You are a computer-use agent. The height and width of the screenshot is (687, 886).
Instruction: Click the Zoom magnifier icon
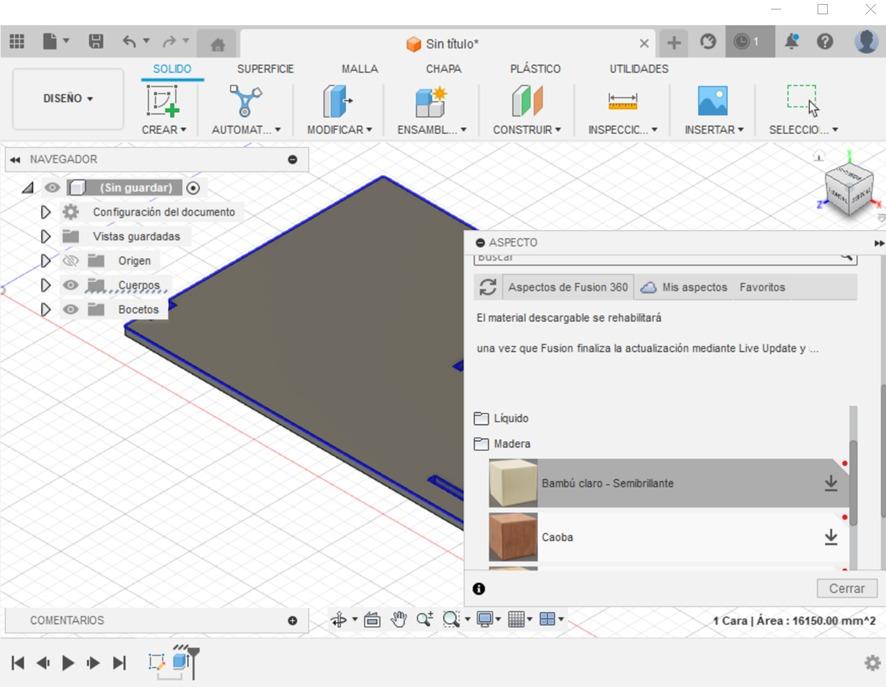pyautogui.click(x=425, y=619)
